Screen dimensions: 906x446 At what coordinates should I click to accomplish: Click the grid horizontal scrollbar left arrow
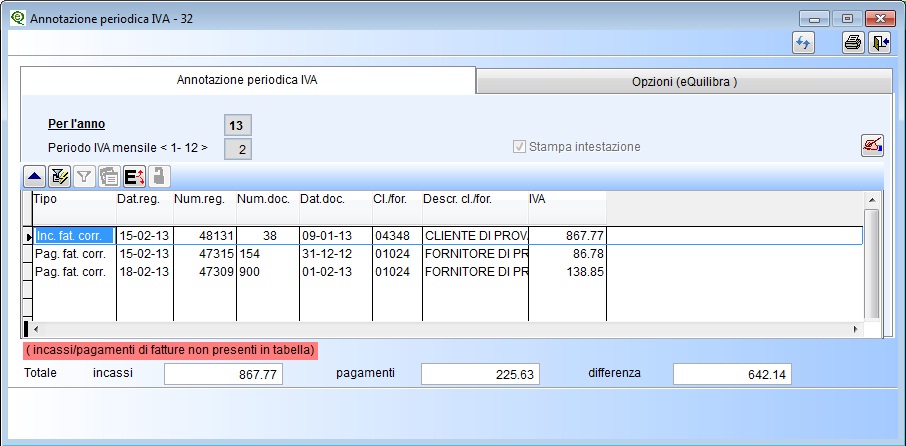pos(36,329)
